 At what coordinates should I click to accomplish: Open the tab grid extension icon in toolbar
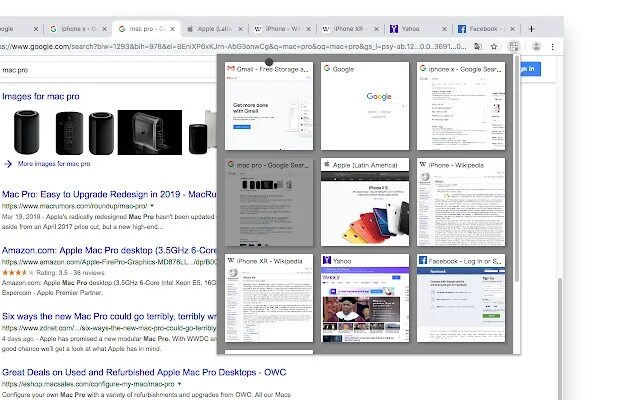coord(513,47)
